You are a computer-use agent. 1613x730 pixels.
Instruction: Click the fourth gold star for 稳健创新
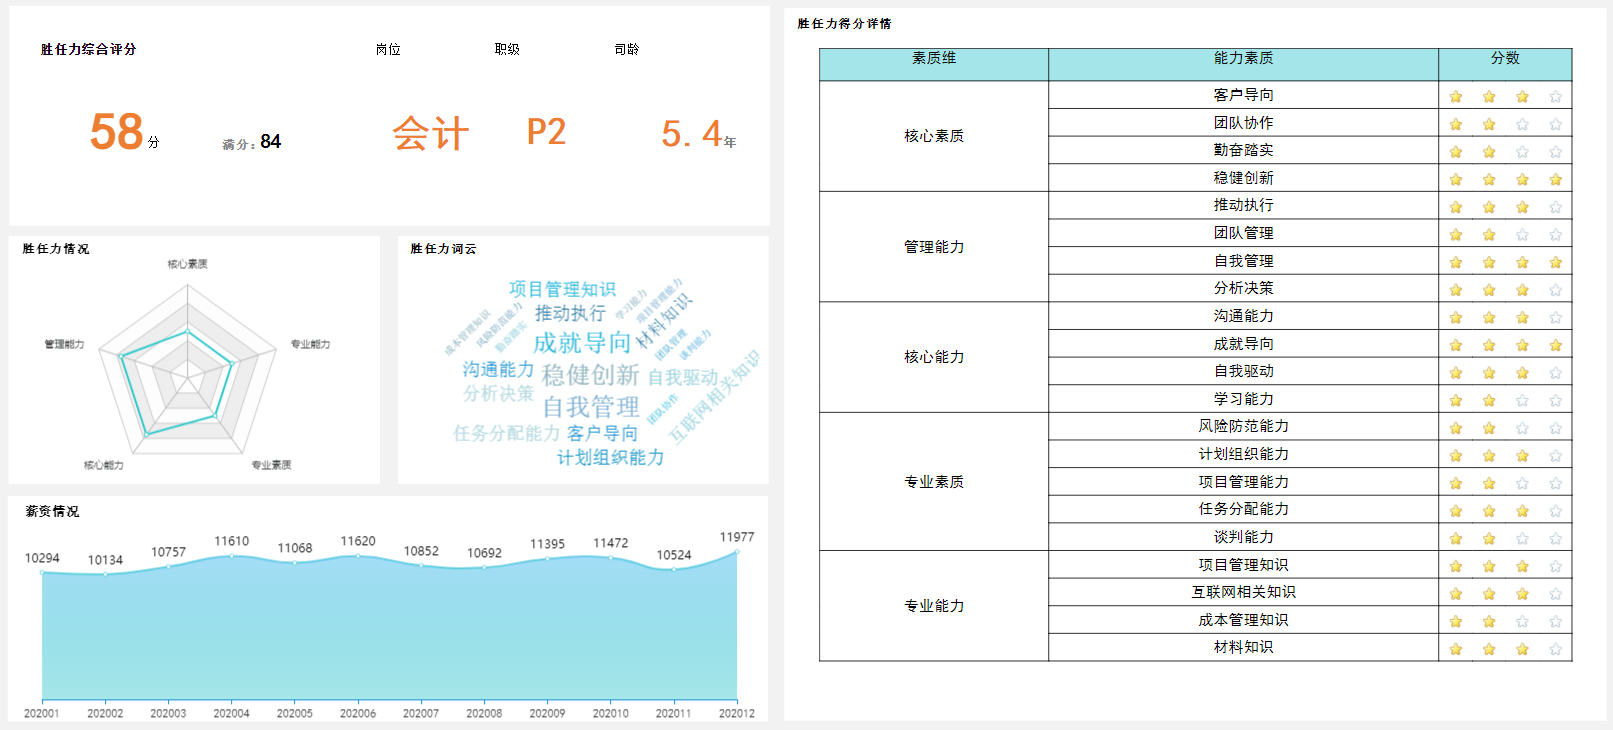click(x=1555, y=180)
